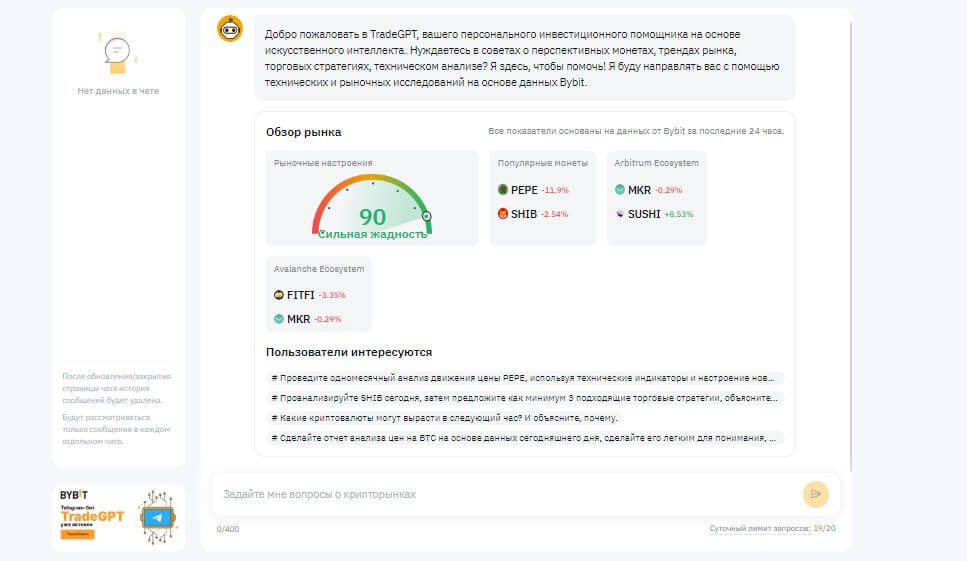Pick the prompt about cryptos rising next hour
This screenshot has height=561, width=967.
point(446,417)
